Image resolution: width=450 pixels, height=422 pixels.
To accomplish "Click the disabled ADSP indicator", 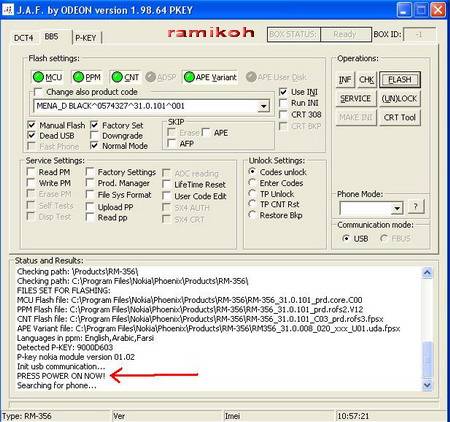I will [x=151, y=77].
